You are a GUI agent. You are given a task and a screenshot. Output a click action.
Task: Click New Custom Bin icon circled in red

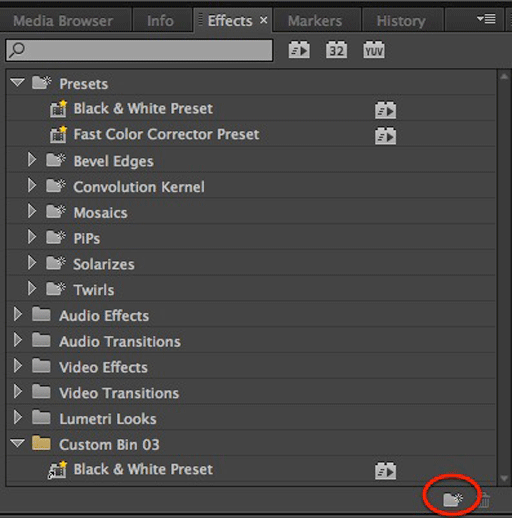coord(453,499)
